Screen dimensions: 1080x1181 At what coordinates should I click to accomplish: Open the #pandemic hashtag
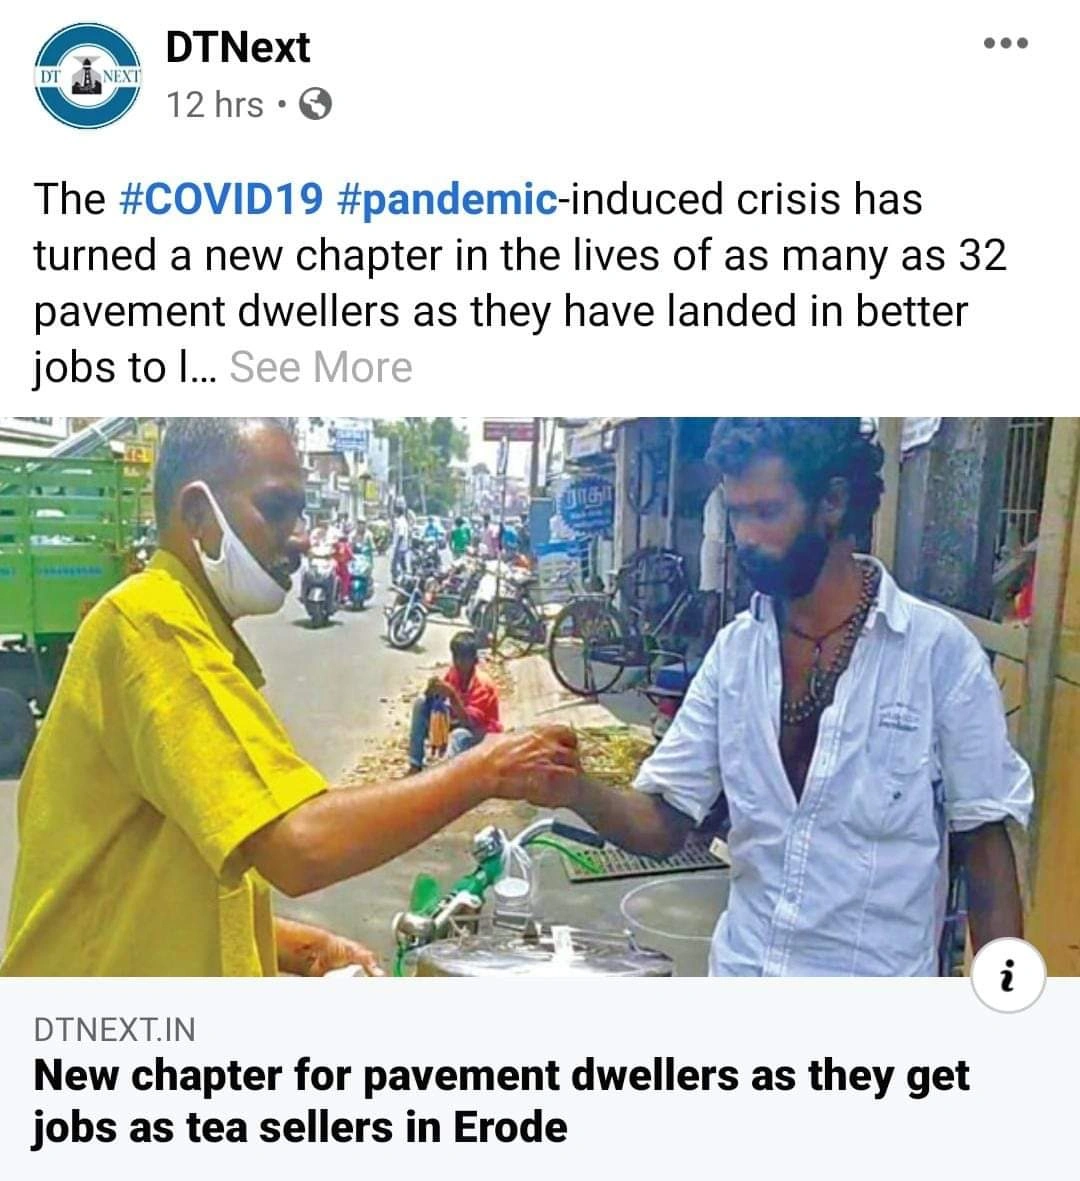tap(448, 200)
